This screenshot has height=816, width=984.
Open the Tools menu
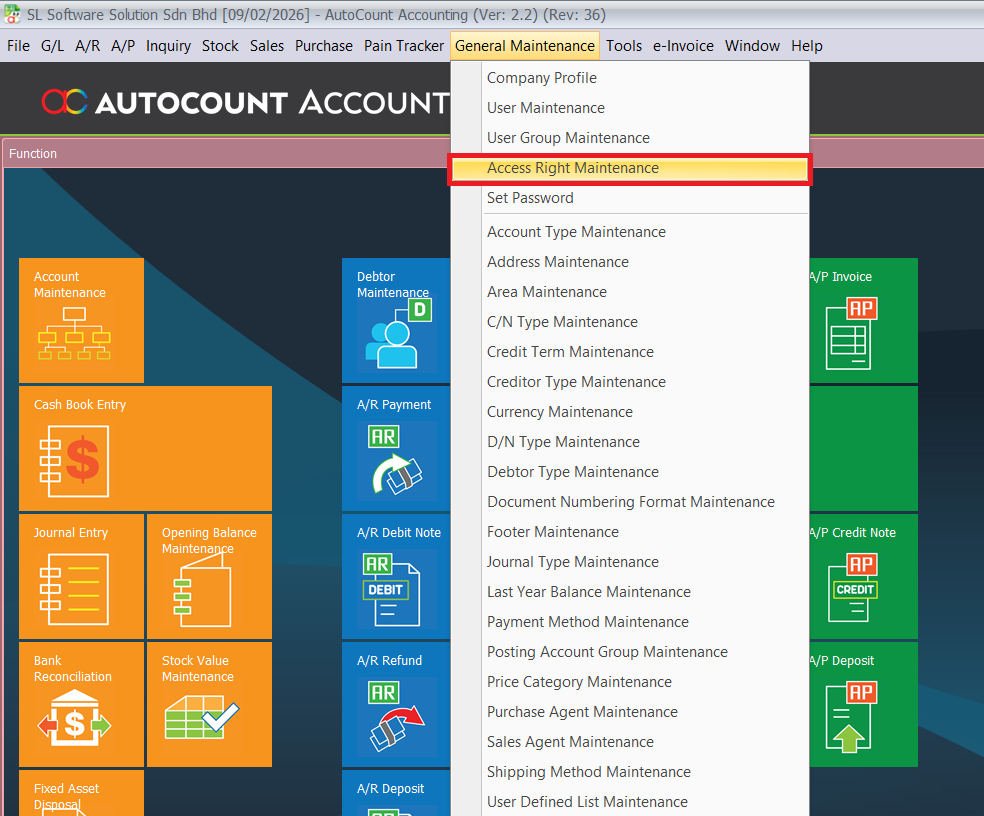click(x=624, y=46)
